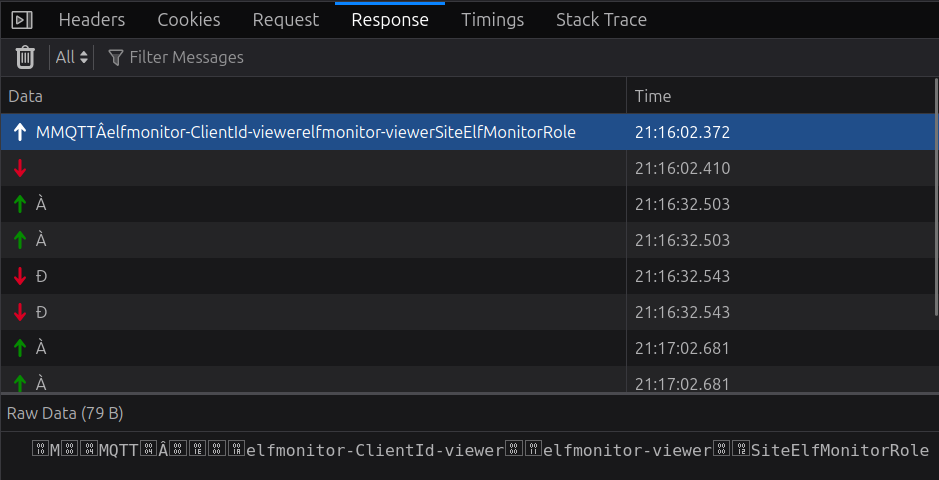
Task: Click the Raw Data (79 B) header
Action: [65, 413]
